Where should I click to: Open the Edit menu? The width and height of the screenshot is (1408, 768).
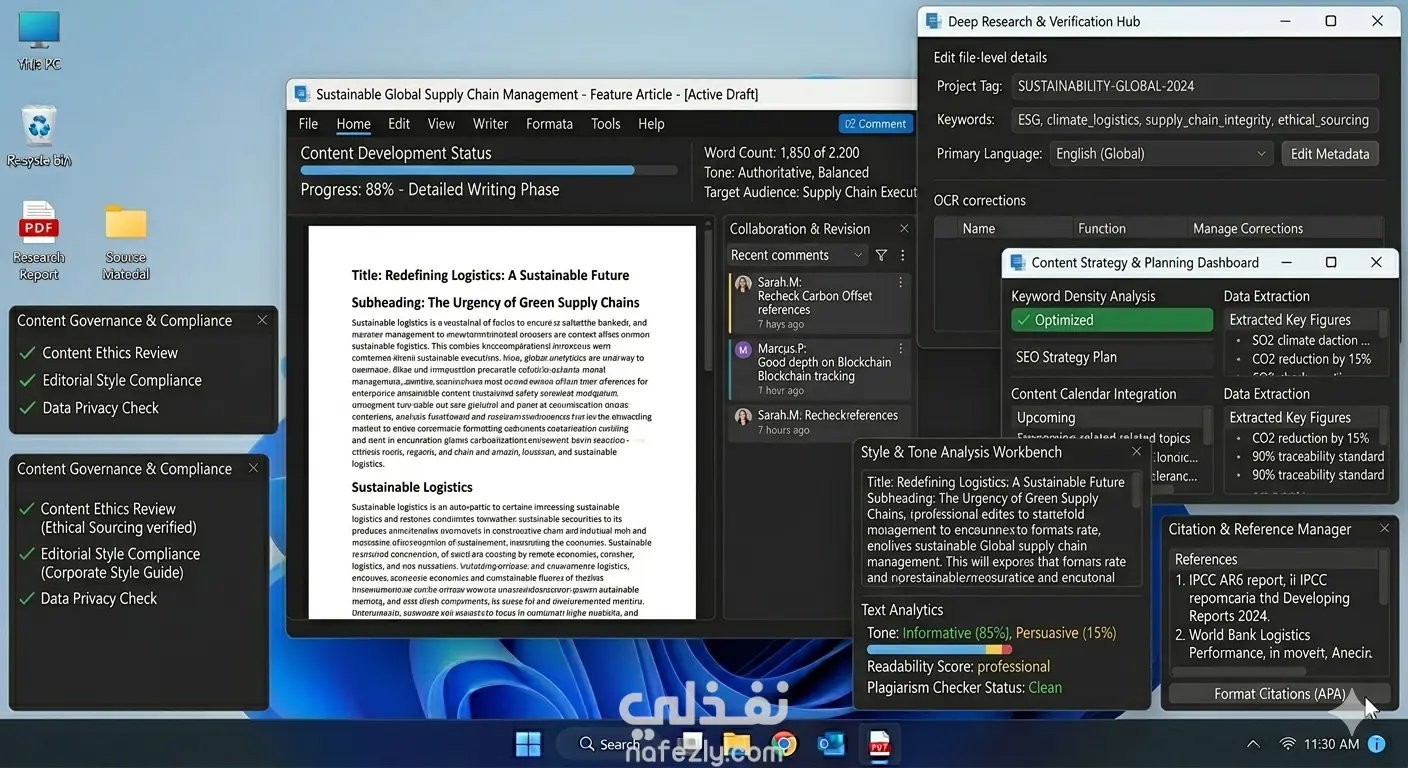point(399,124)
